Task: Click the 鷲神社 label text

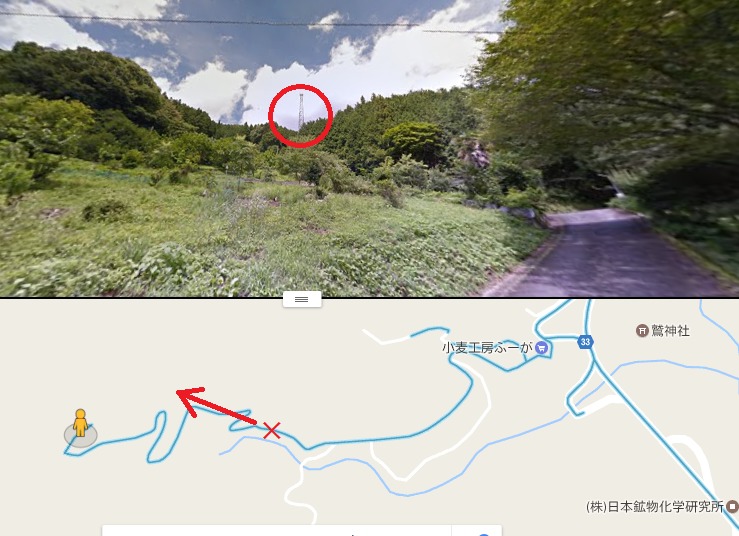Action: pos(670,330)
